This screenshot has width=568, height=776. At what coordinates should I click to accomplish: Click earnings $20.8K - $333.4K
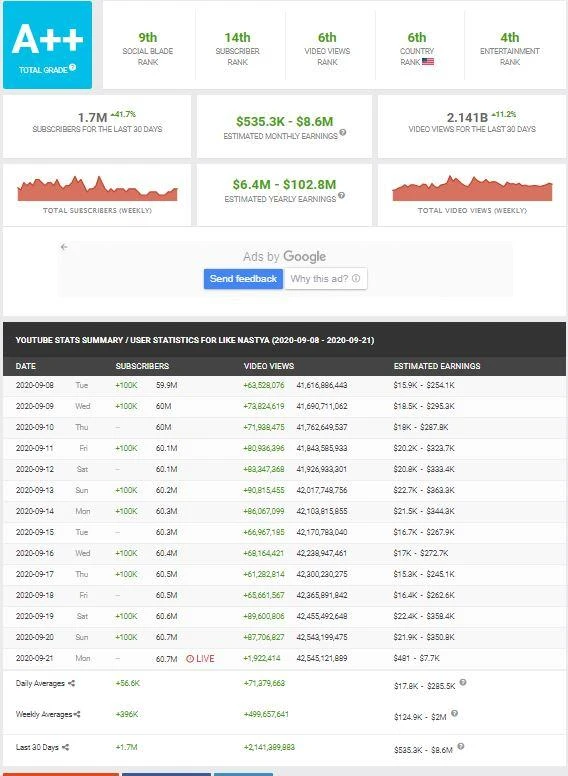[424, 469]
